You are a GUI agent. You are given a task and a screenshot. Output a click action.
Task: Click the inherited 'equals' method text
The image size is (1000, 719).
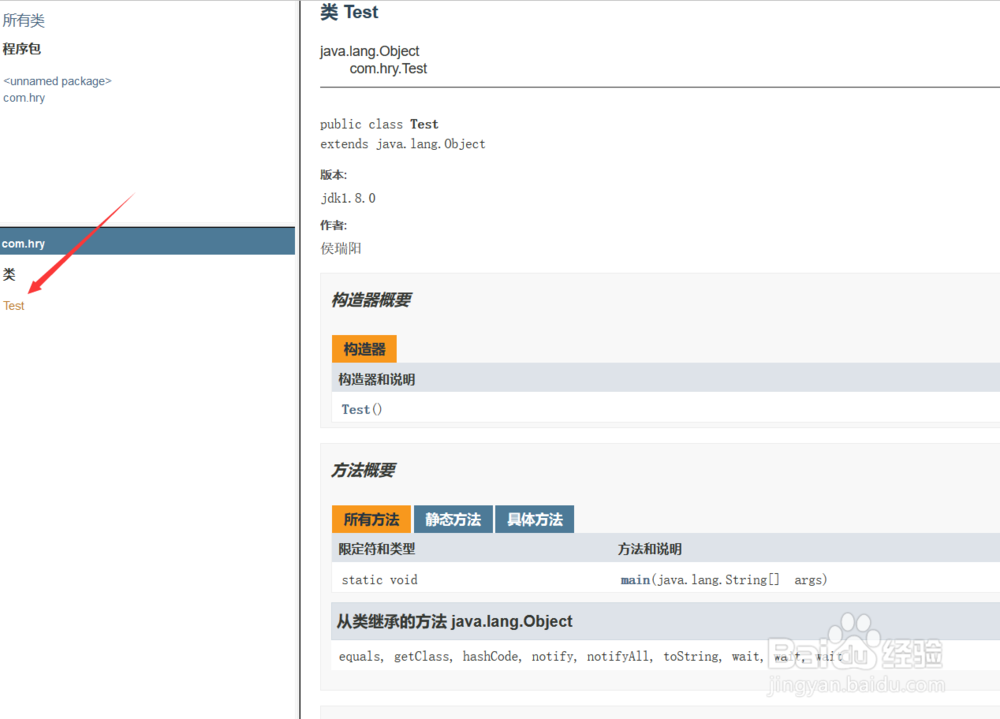(x=359, y=656)
